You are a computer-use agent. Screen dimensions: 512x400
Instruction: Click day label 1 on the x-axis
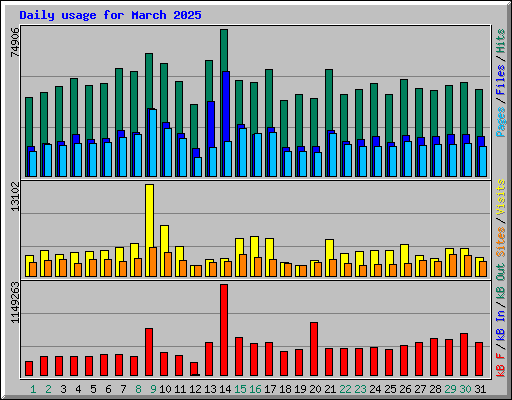(x=33, y=389)
